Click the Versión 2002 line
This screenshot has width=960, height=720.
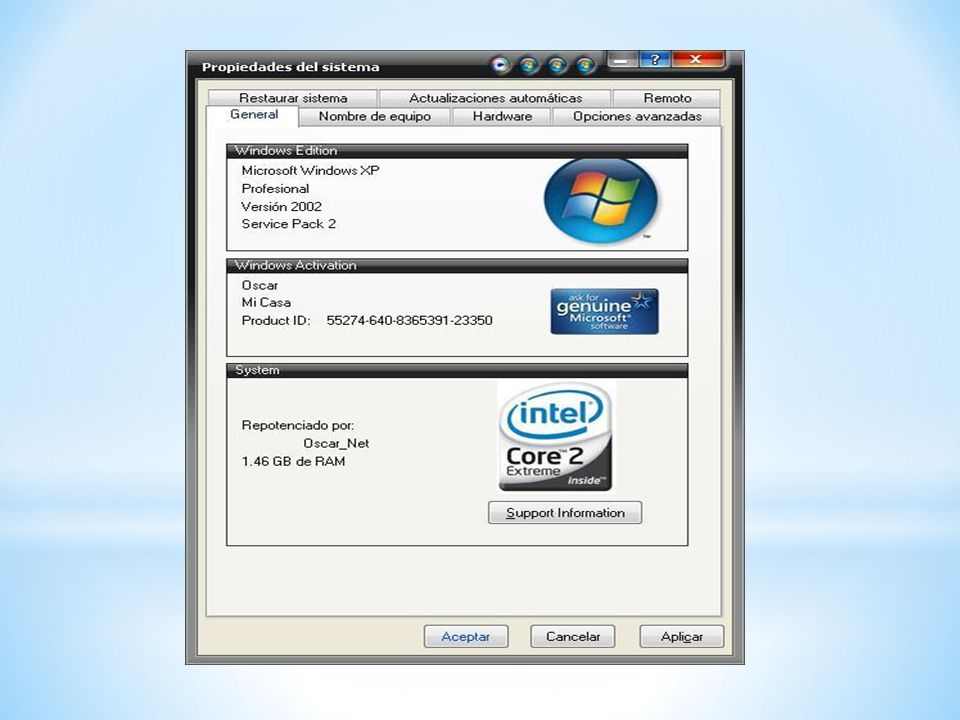282,206
